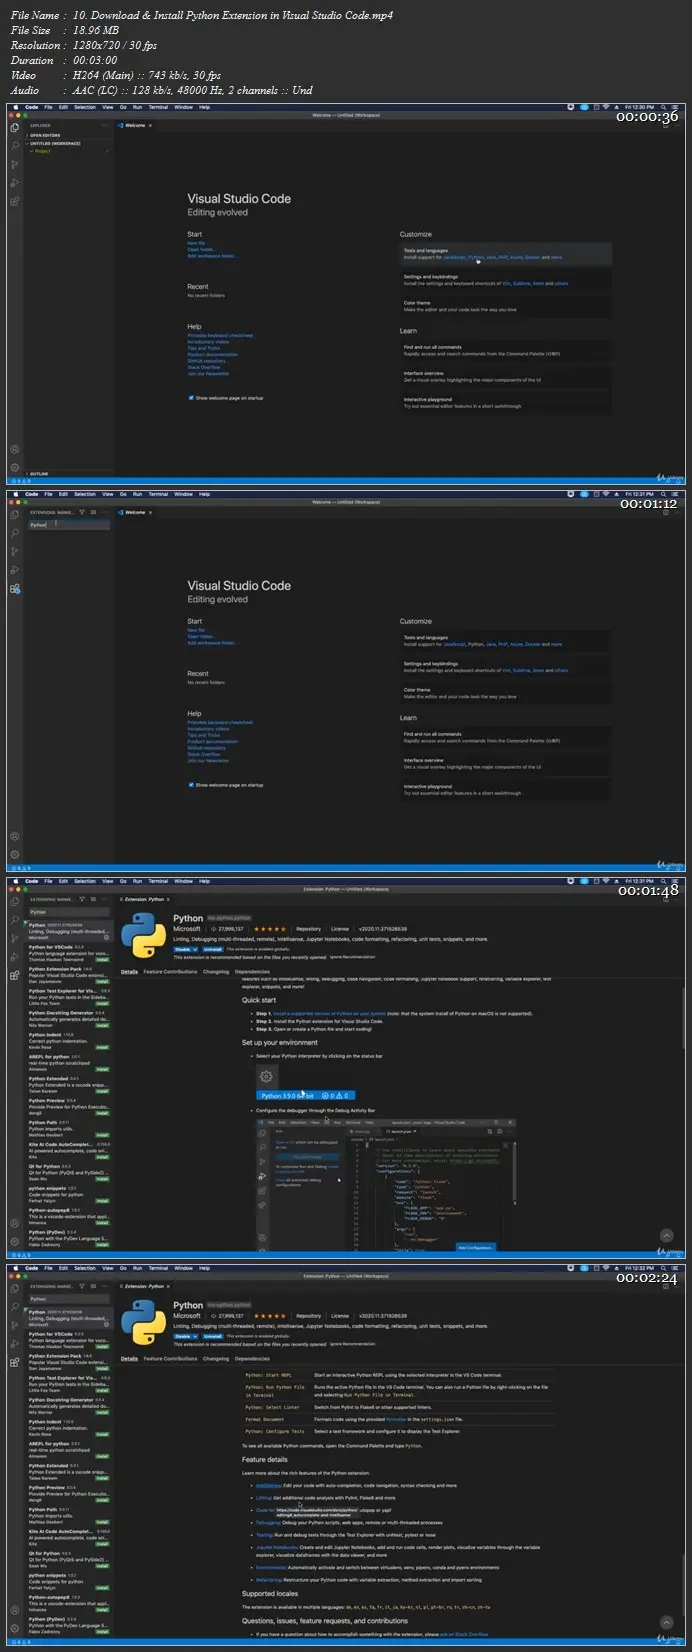
Task: Toggle Show welcome page on startup, 00:01:12 frame
Action: point(191,784)
